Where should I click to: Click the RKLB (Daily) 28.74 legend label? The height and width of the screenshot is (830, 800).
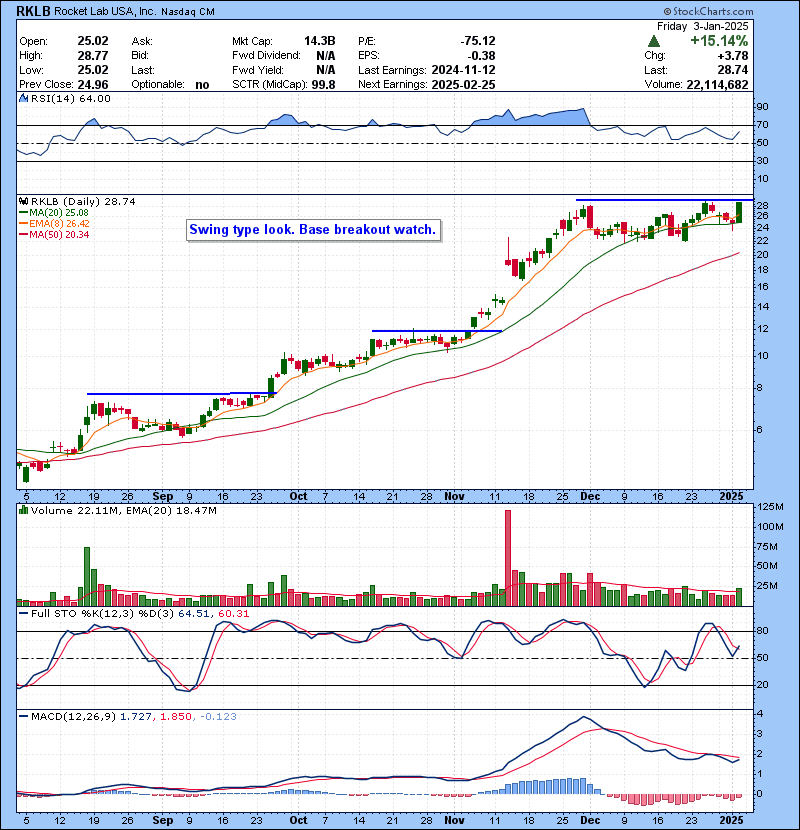pyautogui.click(x=83, y=201)
